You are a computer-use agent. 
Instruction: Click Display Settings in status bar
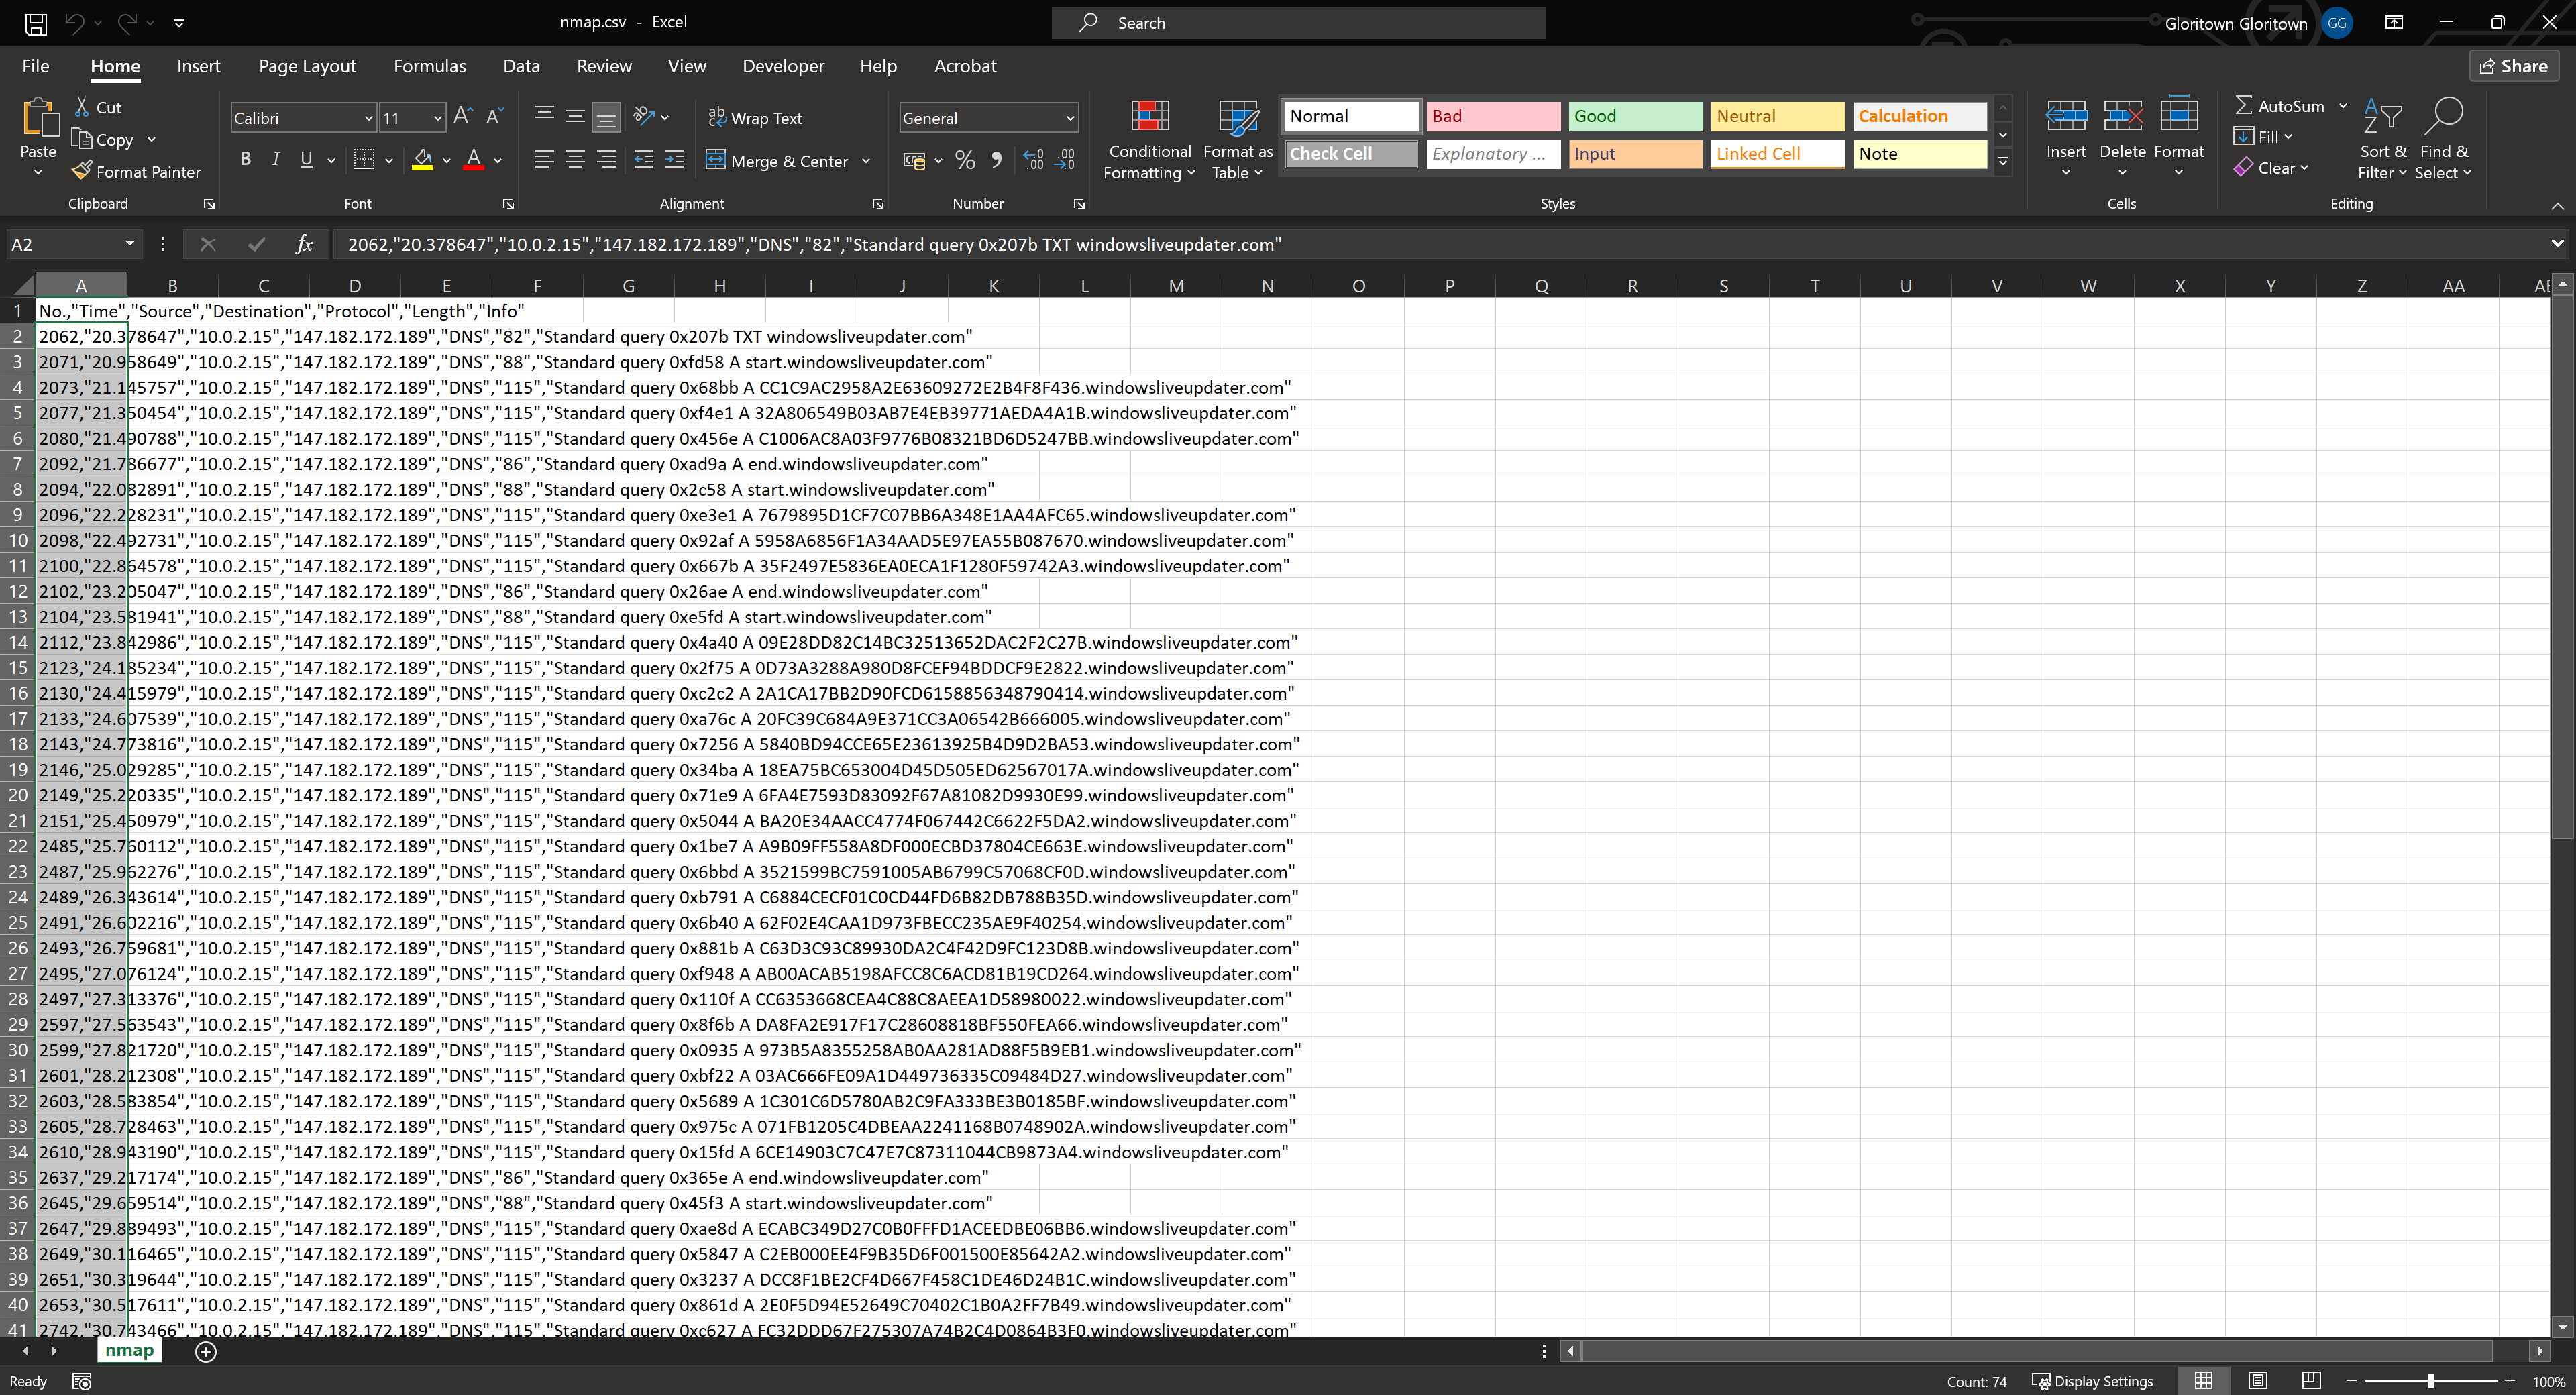(x=2093, y=1382)
